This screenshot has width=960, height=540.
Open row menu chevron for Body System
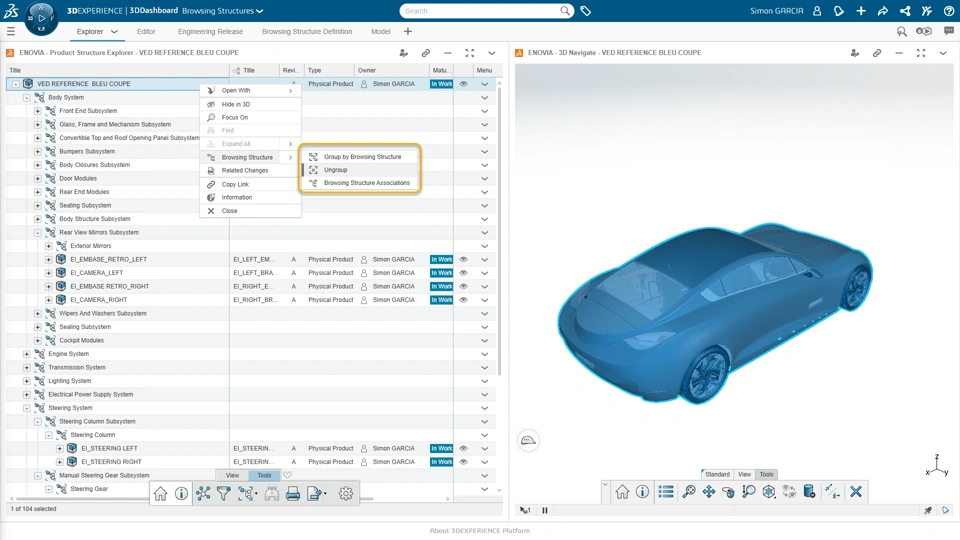pos(484,97)
